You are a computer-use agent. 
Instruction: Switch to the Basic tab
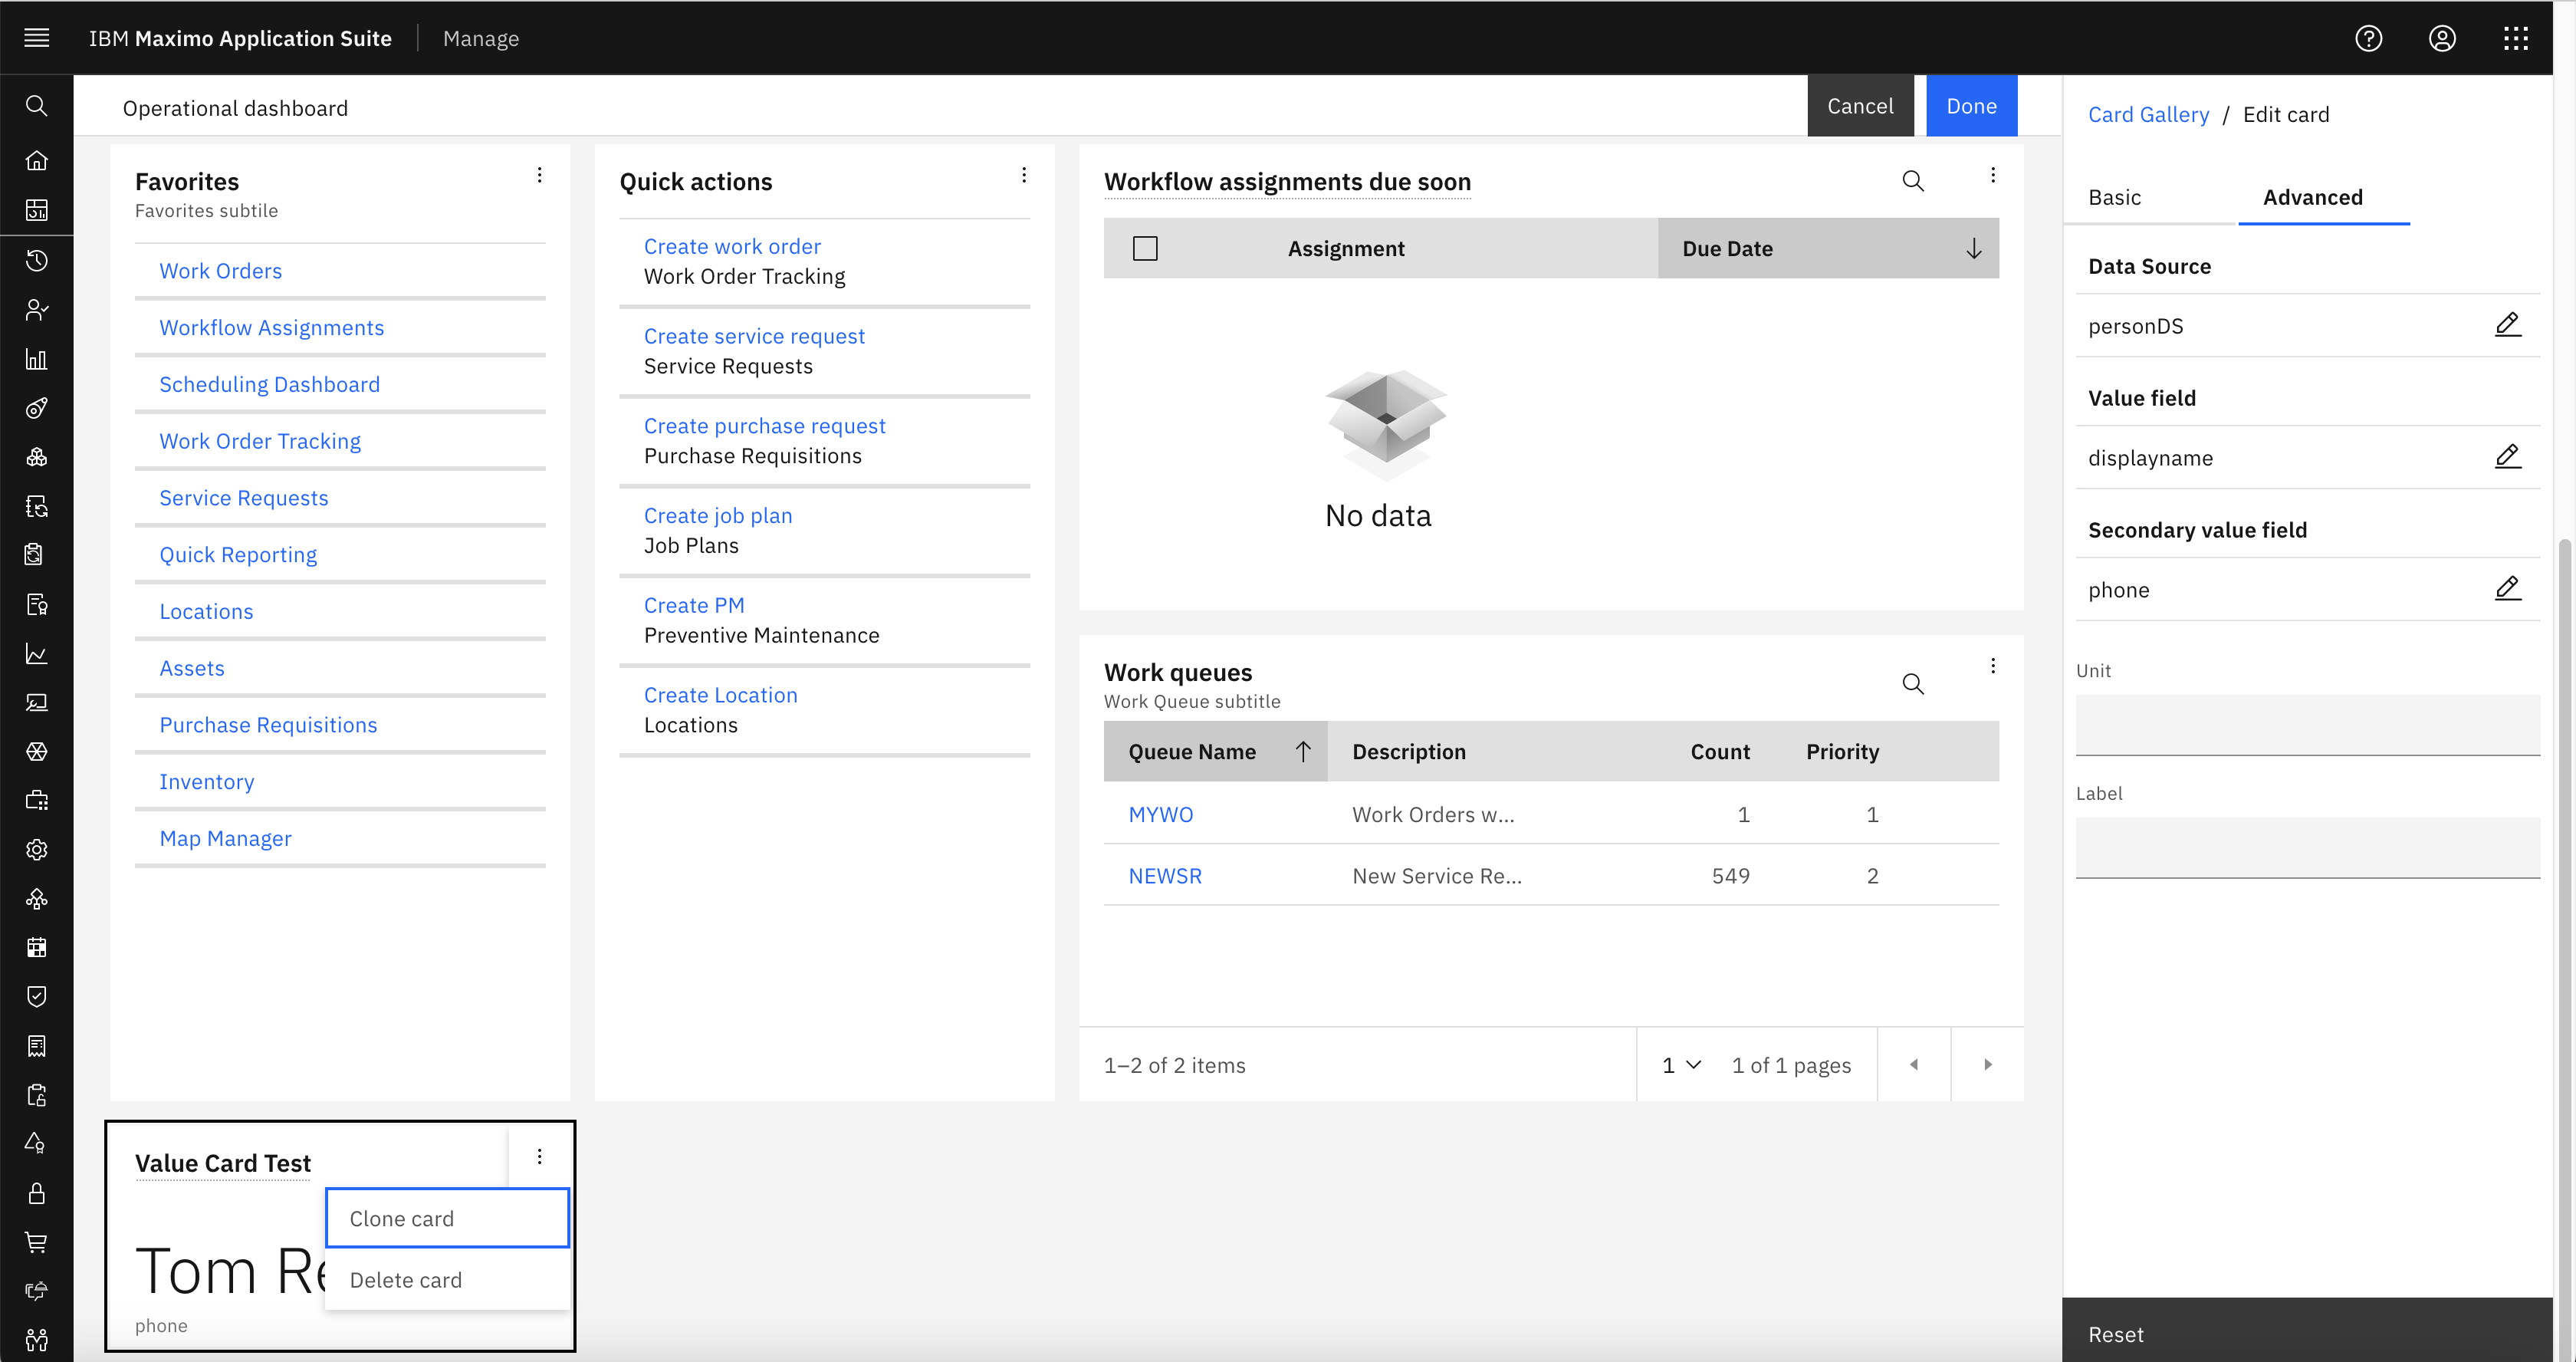coord(2114,197)
